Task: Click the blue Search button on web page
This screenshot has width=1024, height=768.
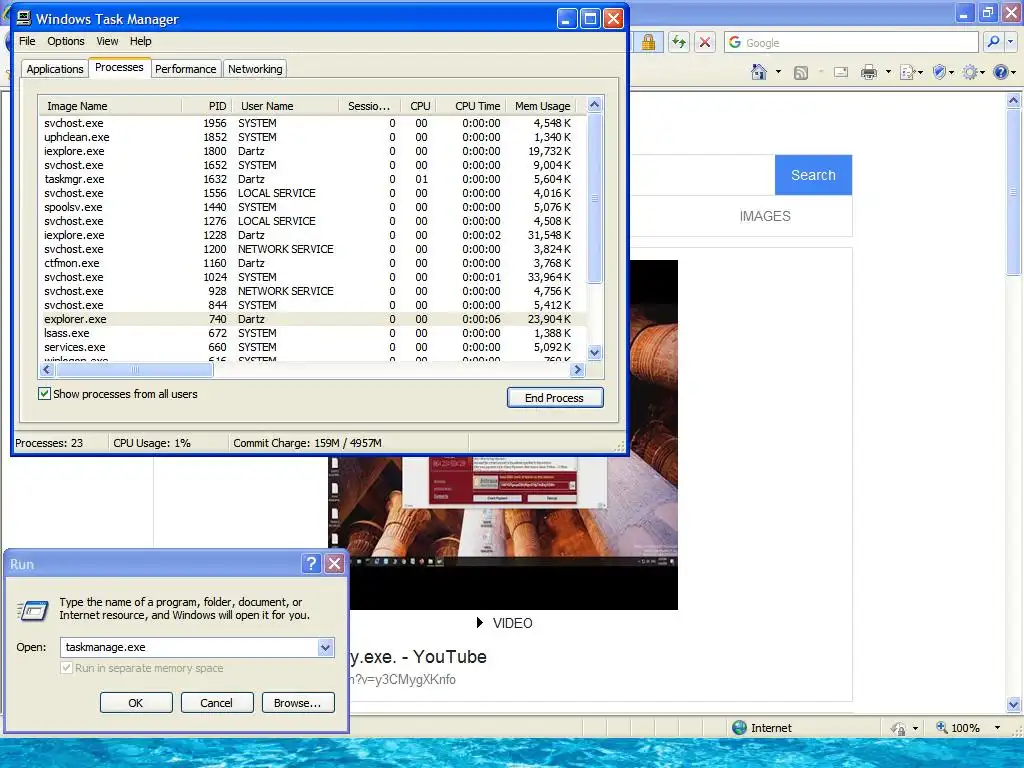Action: (813, 175)
